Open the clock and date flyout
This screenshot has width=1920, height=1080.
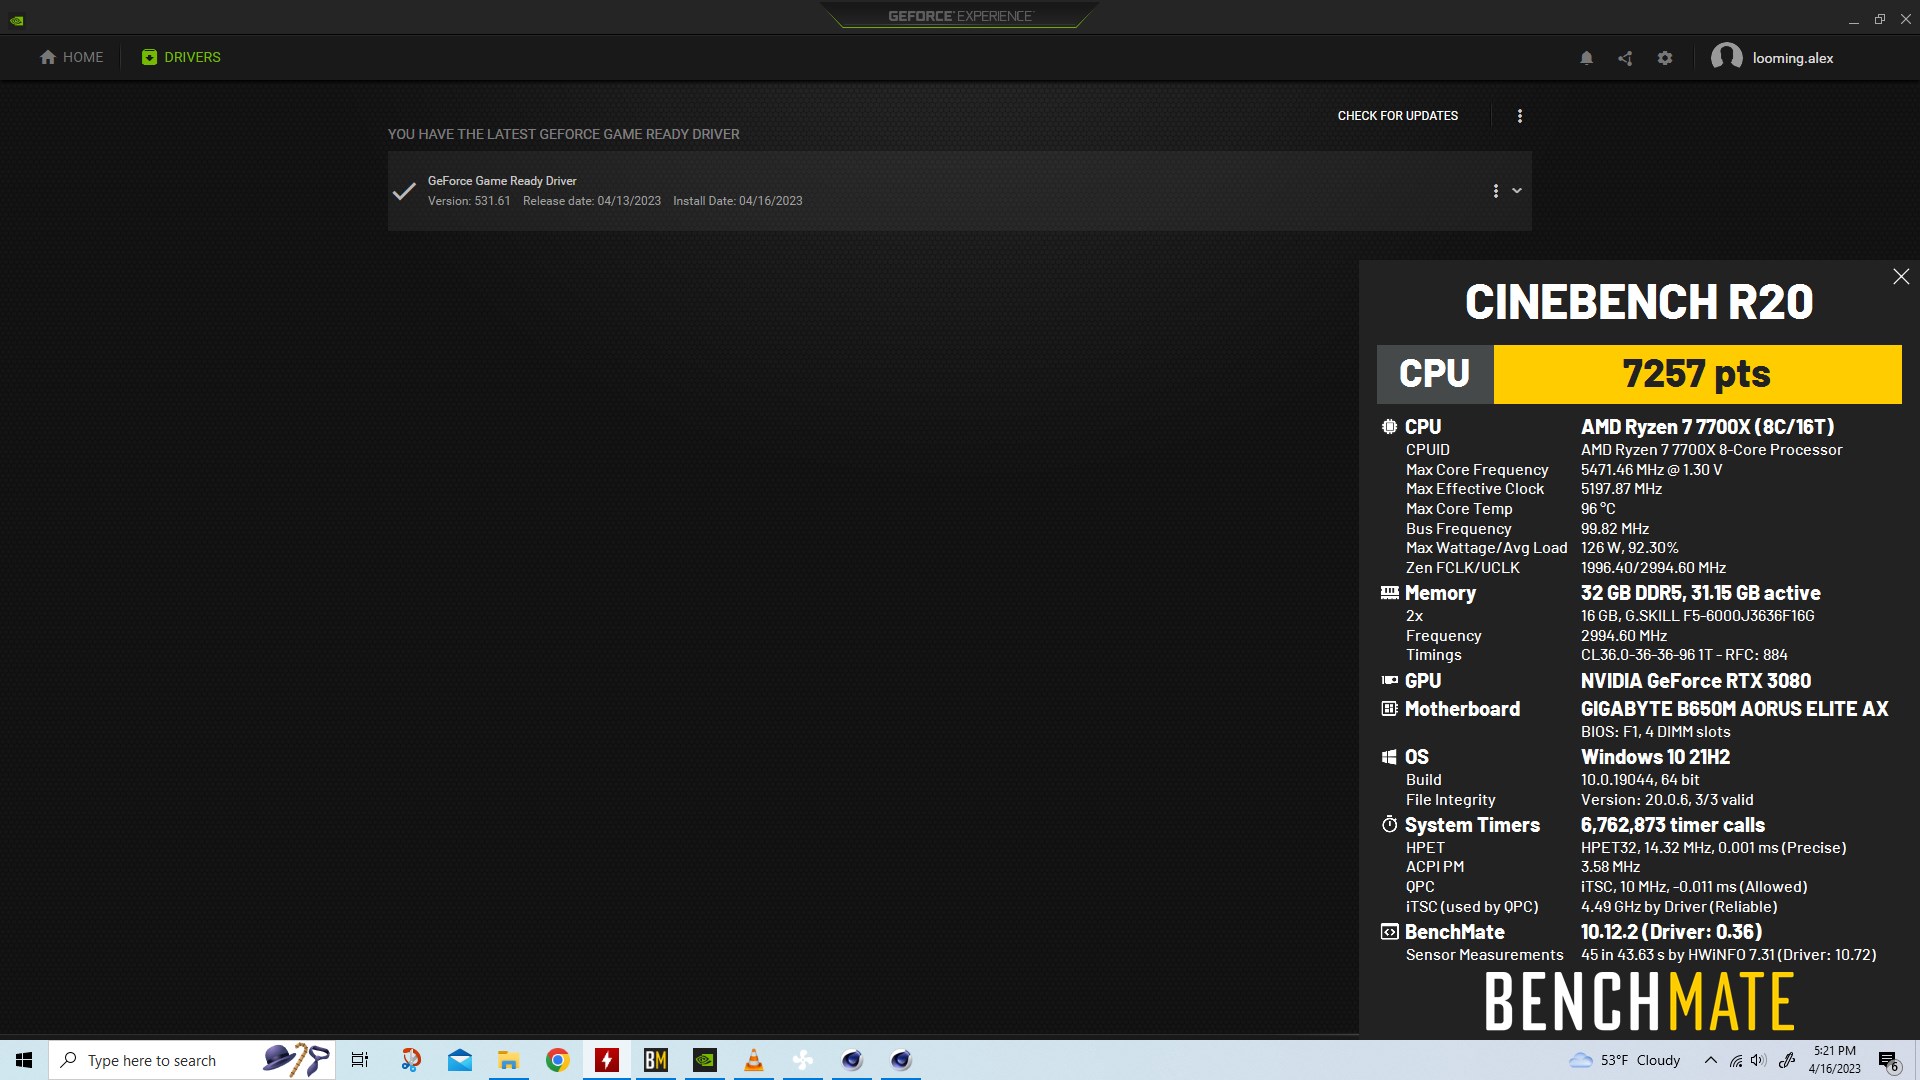click(1835, 1060)
